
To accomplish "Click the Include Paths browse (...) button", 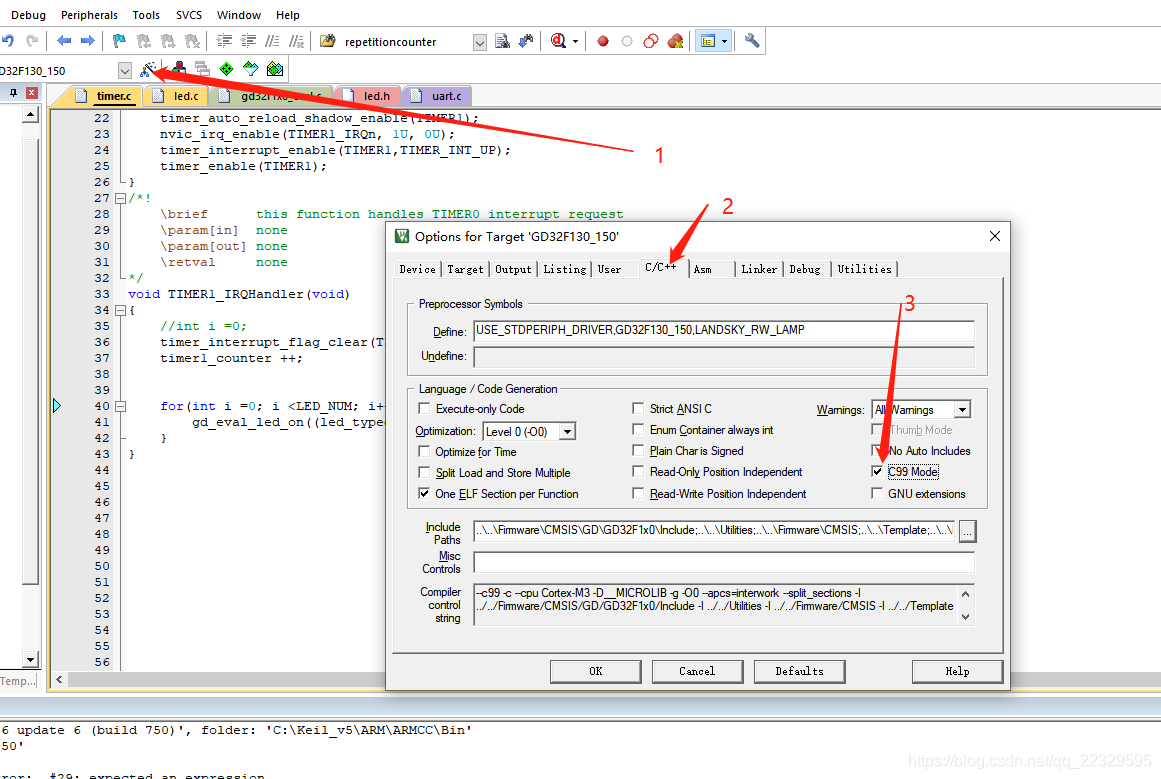I will tap(968, 531).
